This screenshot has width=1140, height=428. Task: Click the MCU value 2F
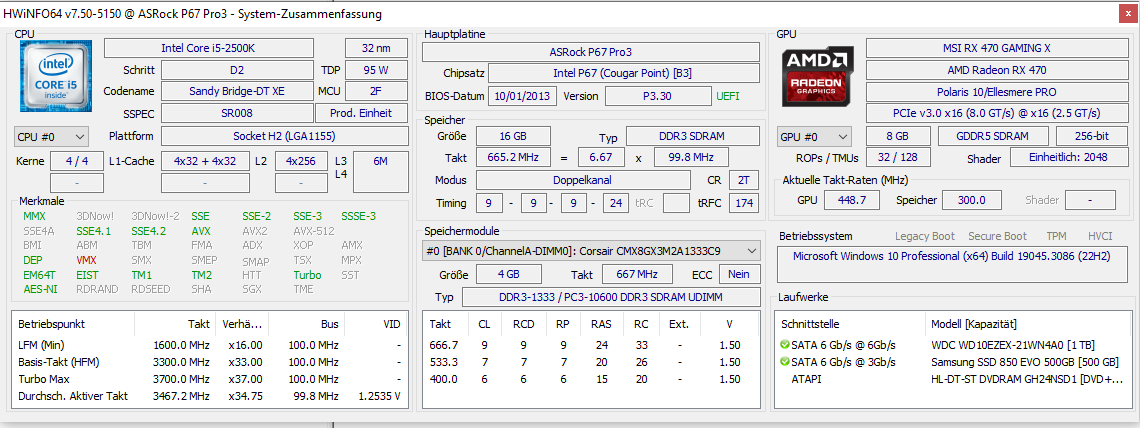tap(377, 92)
